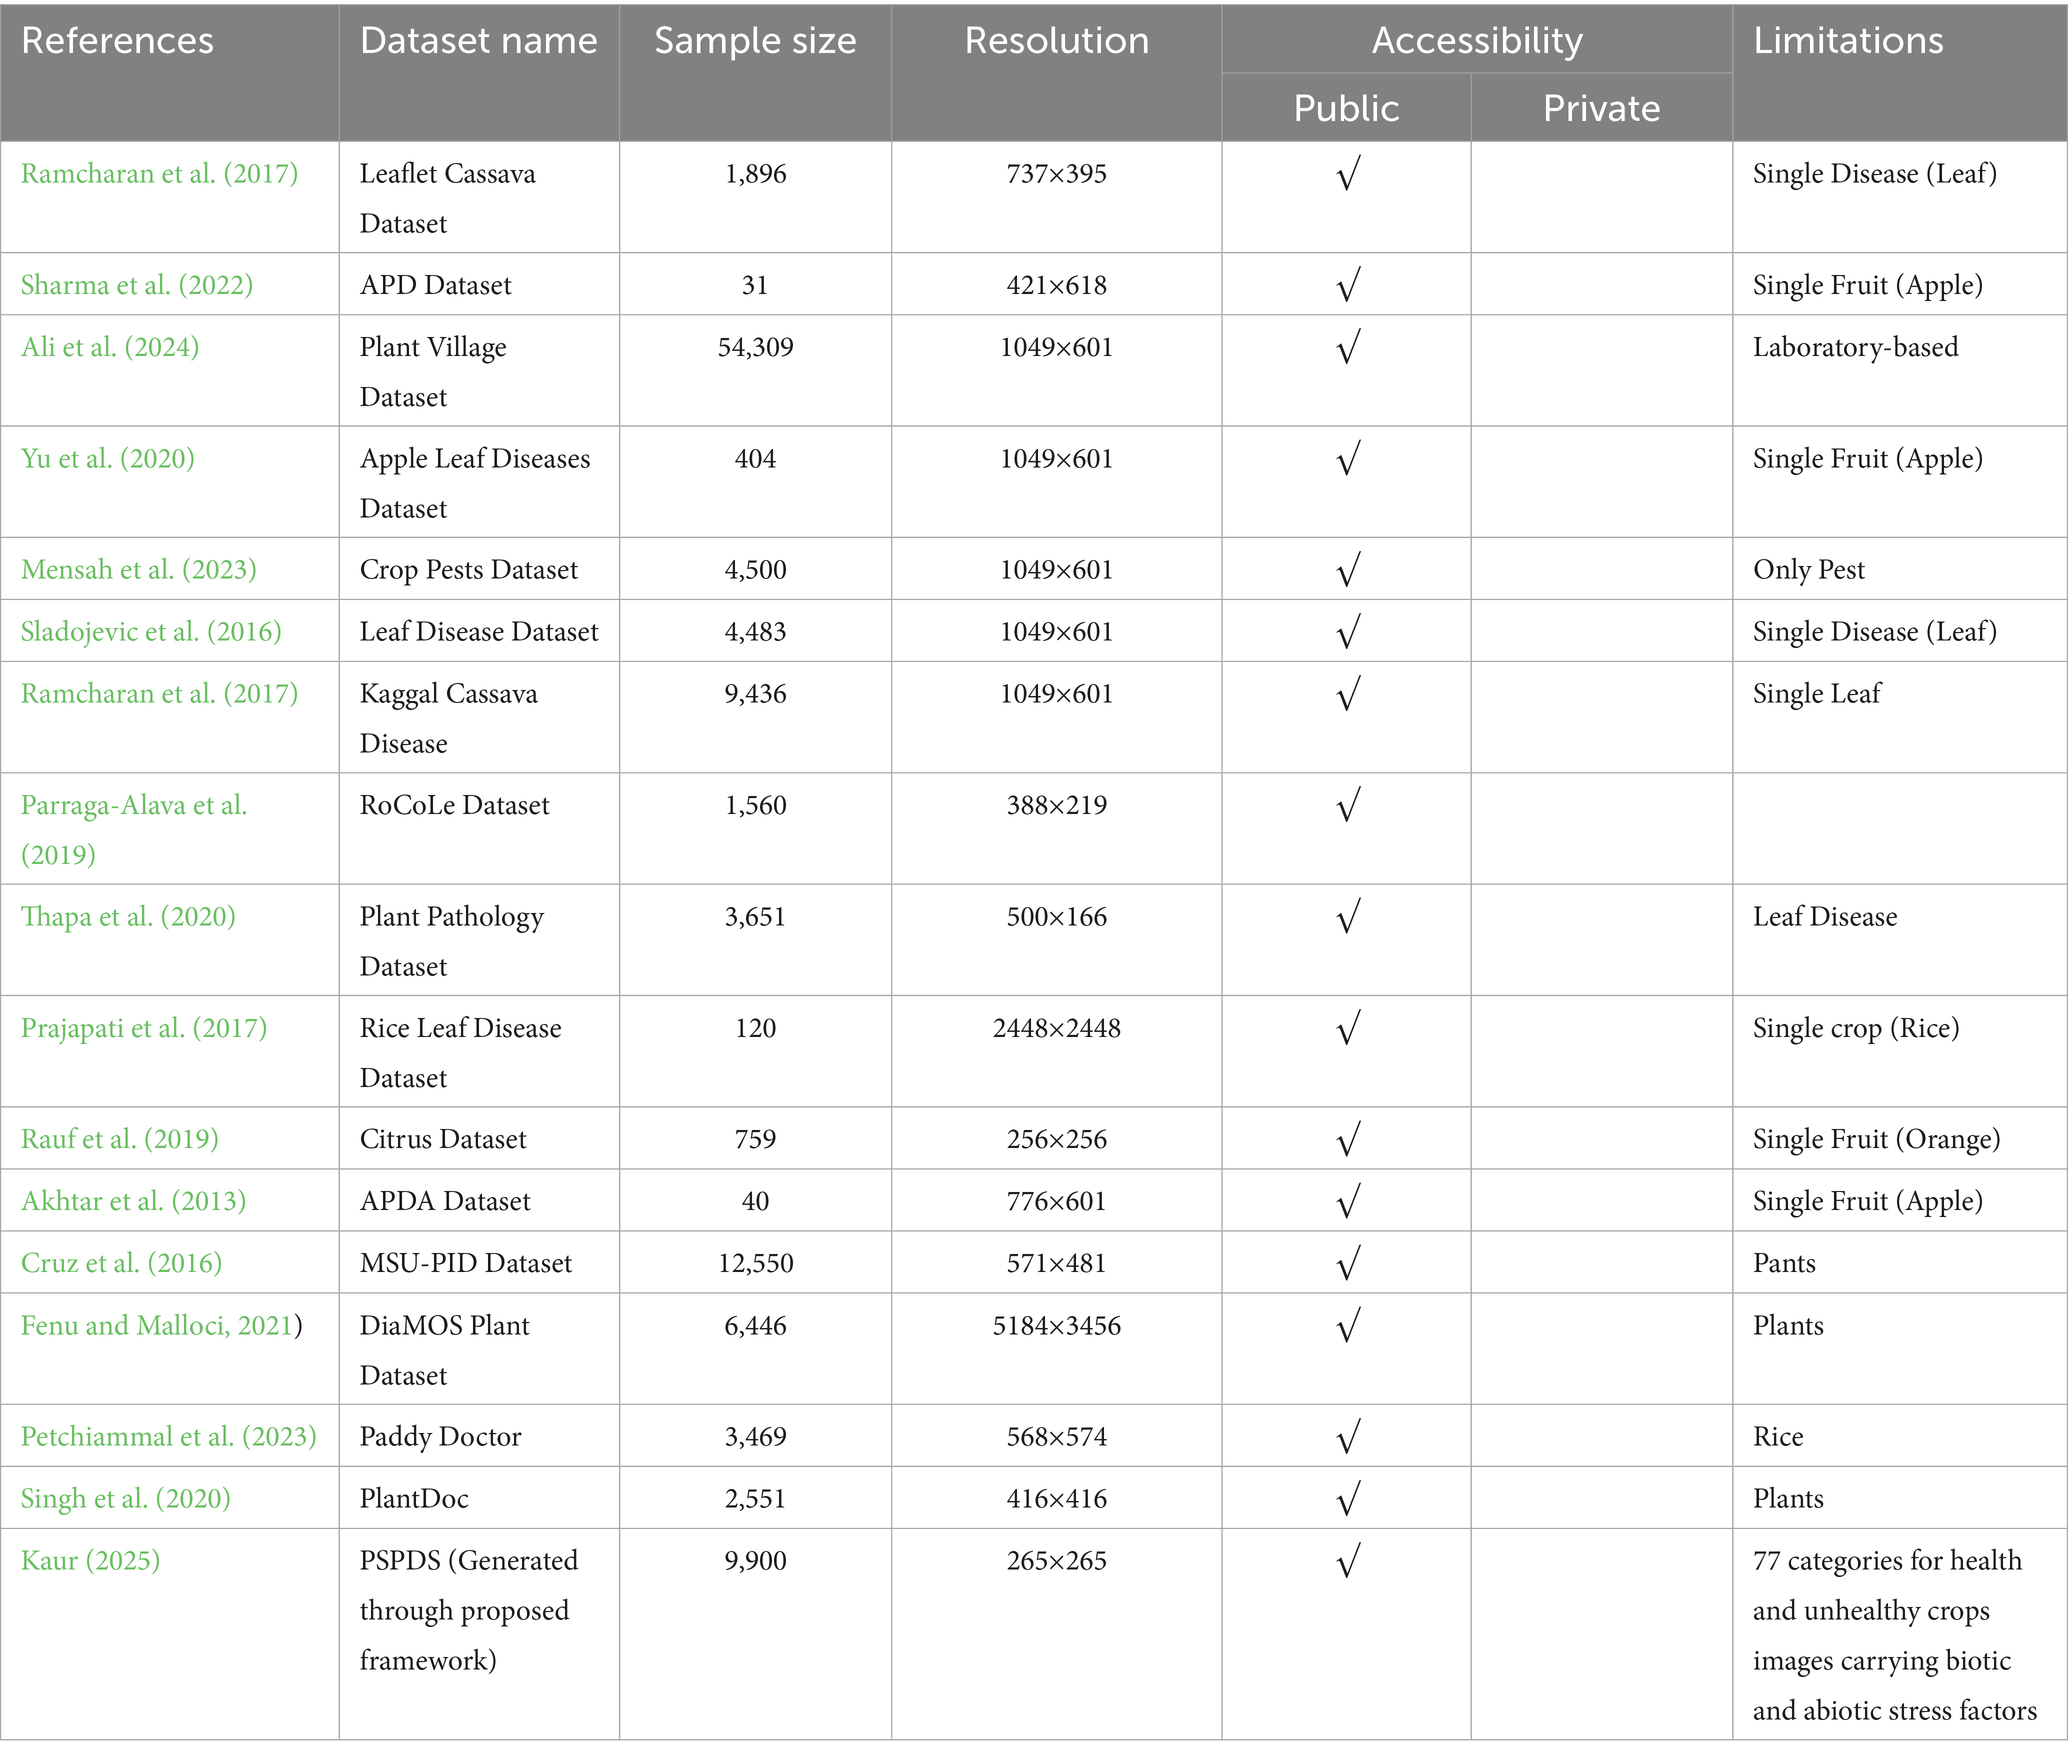The width and height of the screenshot is (2068, 1758).
Task: Select the Sladojevic et al. (2016) reference
Action: click(151, 631)
